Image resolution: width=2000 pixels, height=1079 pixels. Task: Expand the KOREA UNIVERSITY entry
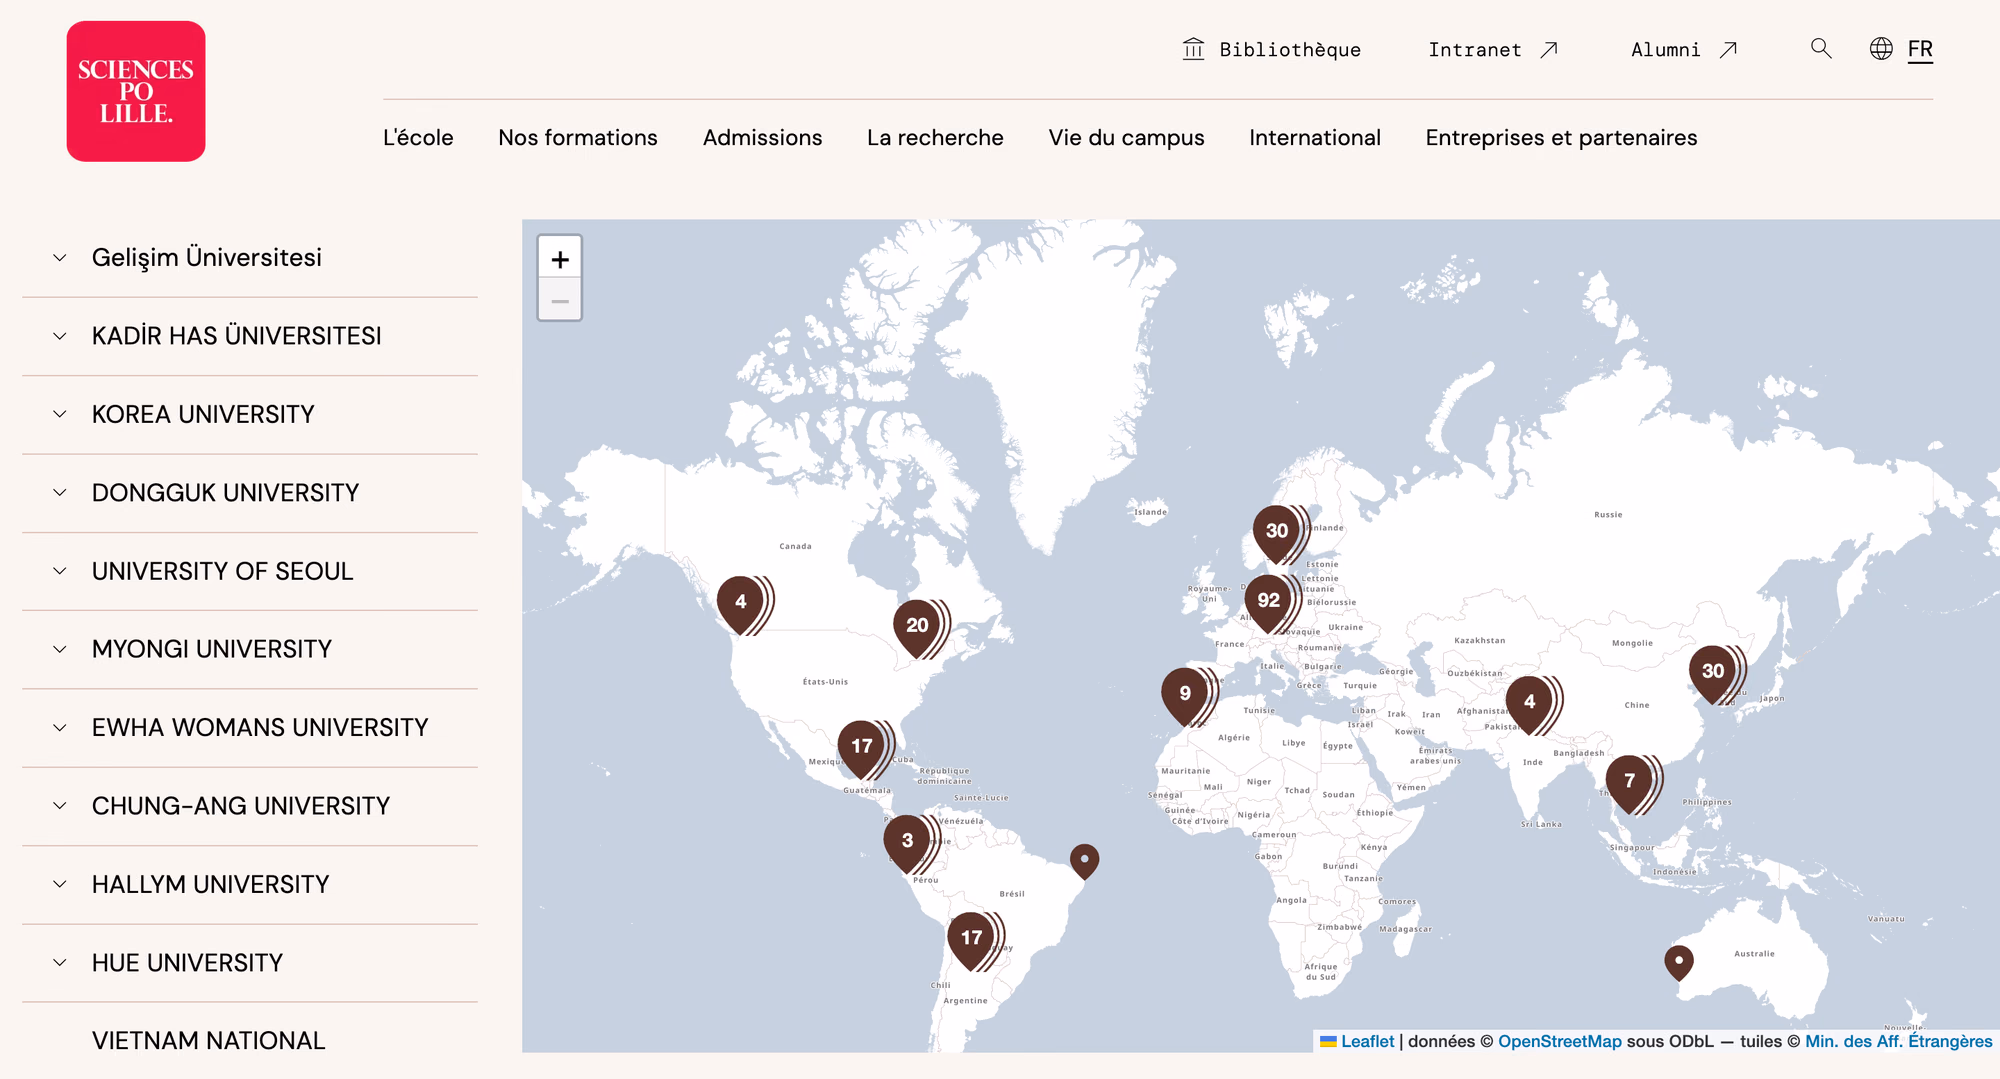click(250, 415)
